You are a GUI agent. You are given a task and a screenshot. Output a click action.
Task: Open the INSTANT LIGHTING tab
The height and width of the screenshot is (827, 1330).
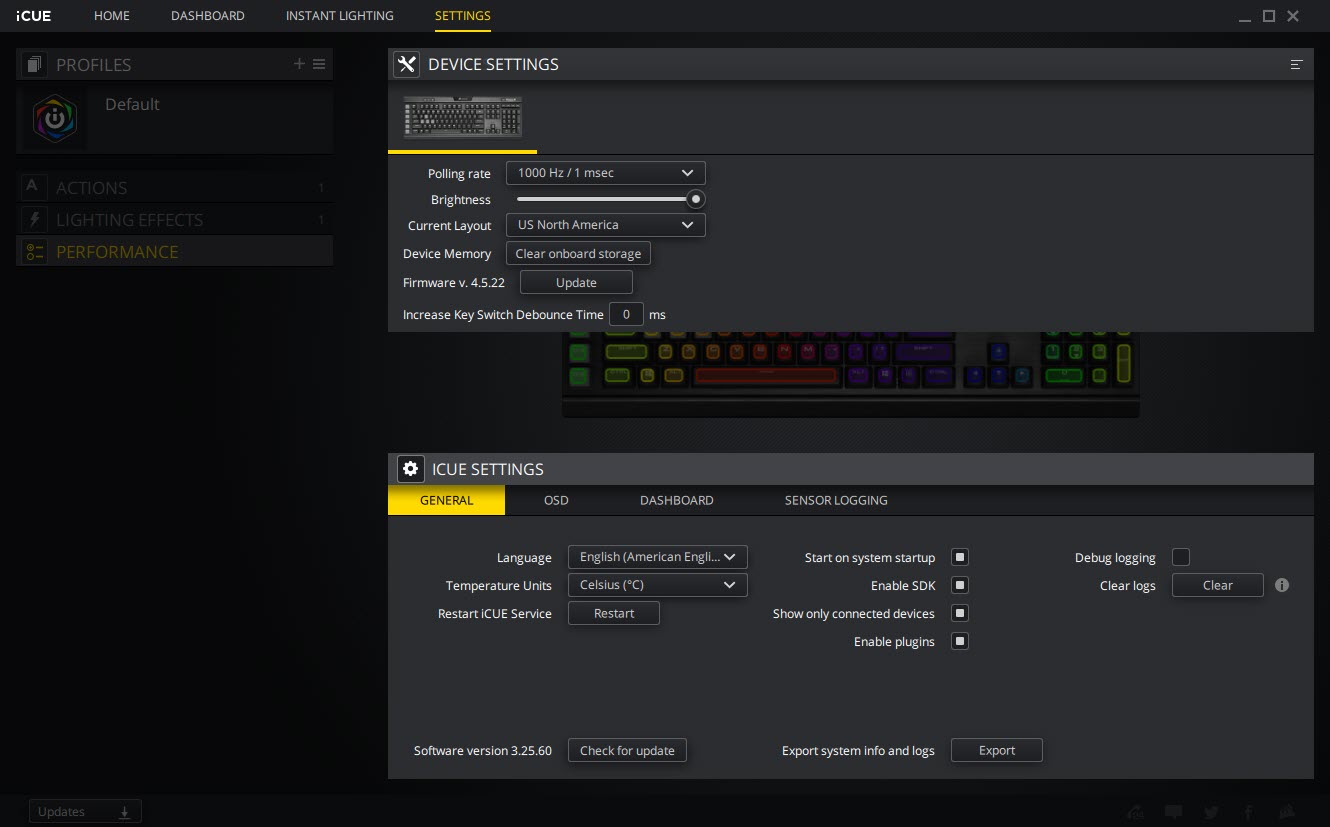[340, 16]
